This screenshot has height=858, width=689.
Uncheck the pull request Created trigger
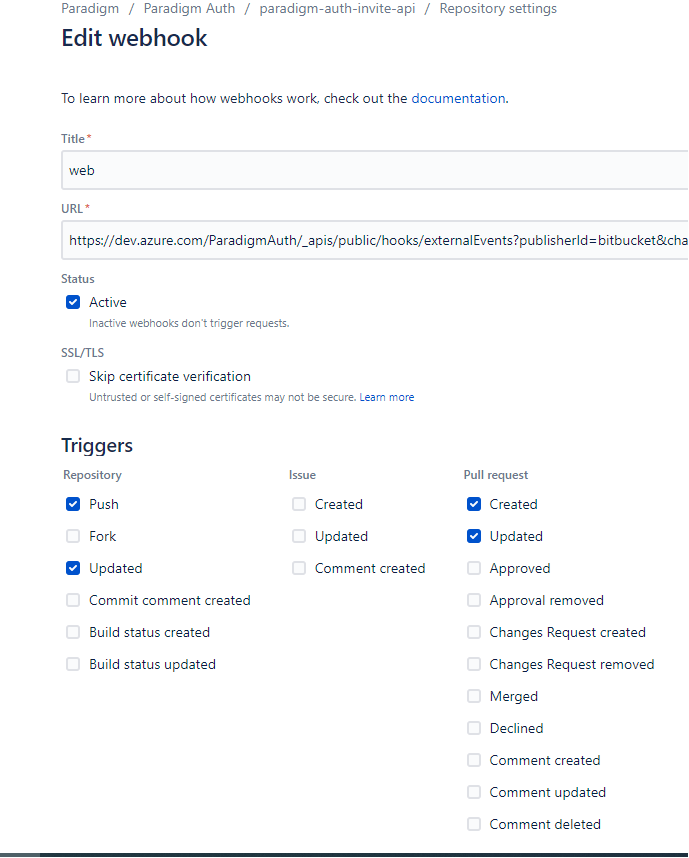click(x=473, y=504)
